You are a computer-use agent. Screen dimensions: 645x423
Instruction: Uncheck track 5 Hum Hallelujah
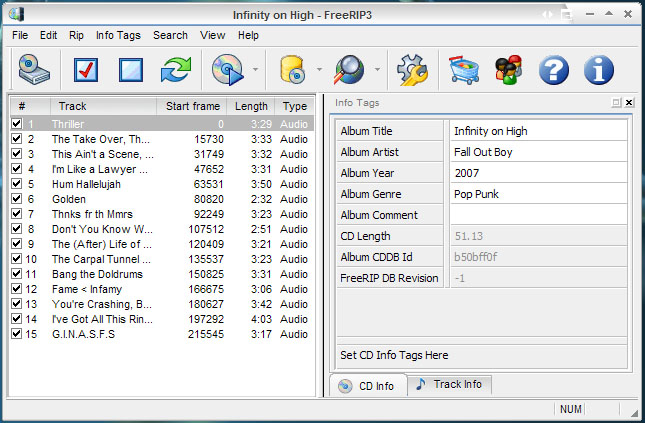(x=16, y=184)
